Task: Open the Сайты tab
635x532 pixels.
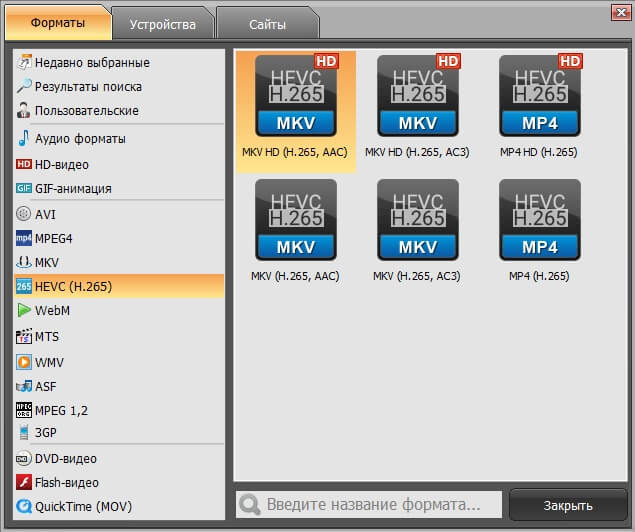Action: tap(267, 24)
